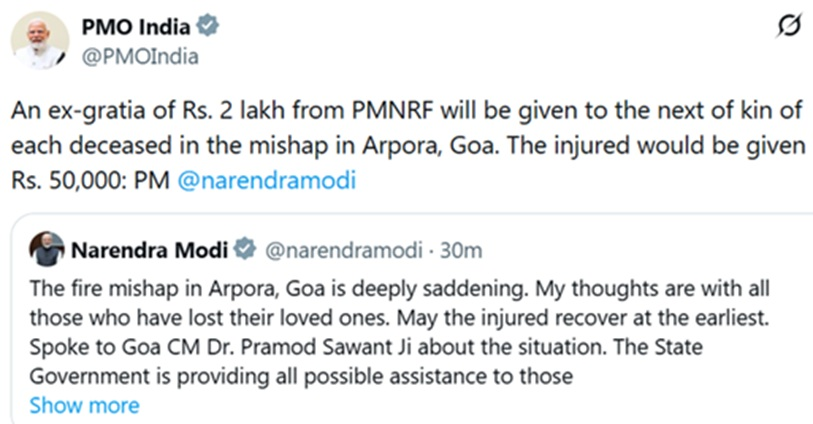Visit the @PMOIndia handle
Screen dimensions: 813x424
click(139, 56)
